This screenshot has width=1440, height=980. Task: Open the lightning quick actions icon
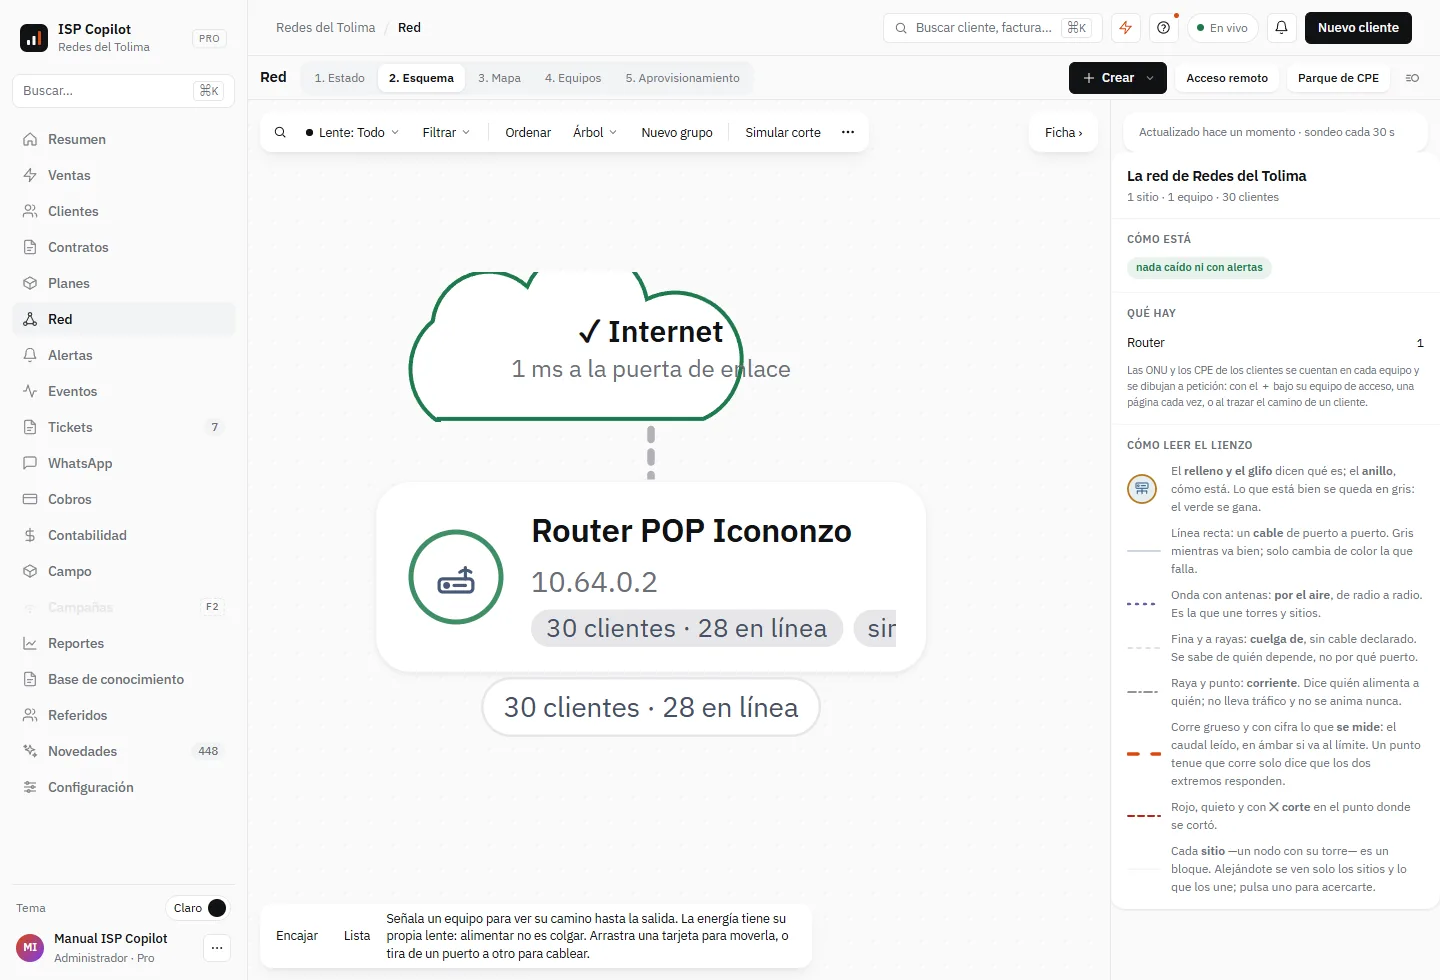[1126, 28]
